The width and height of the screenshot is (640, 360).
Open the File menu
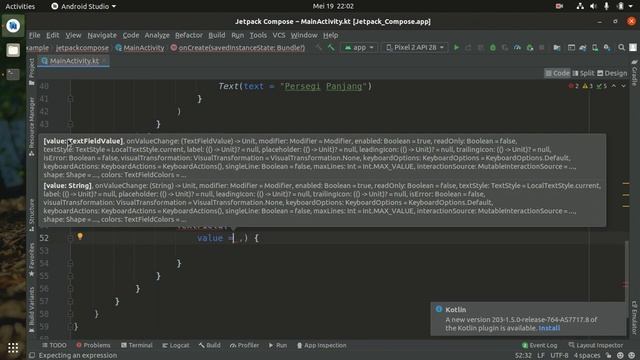35,36
